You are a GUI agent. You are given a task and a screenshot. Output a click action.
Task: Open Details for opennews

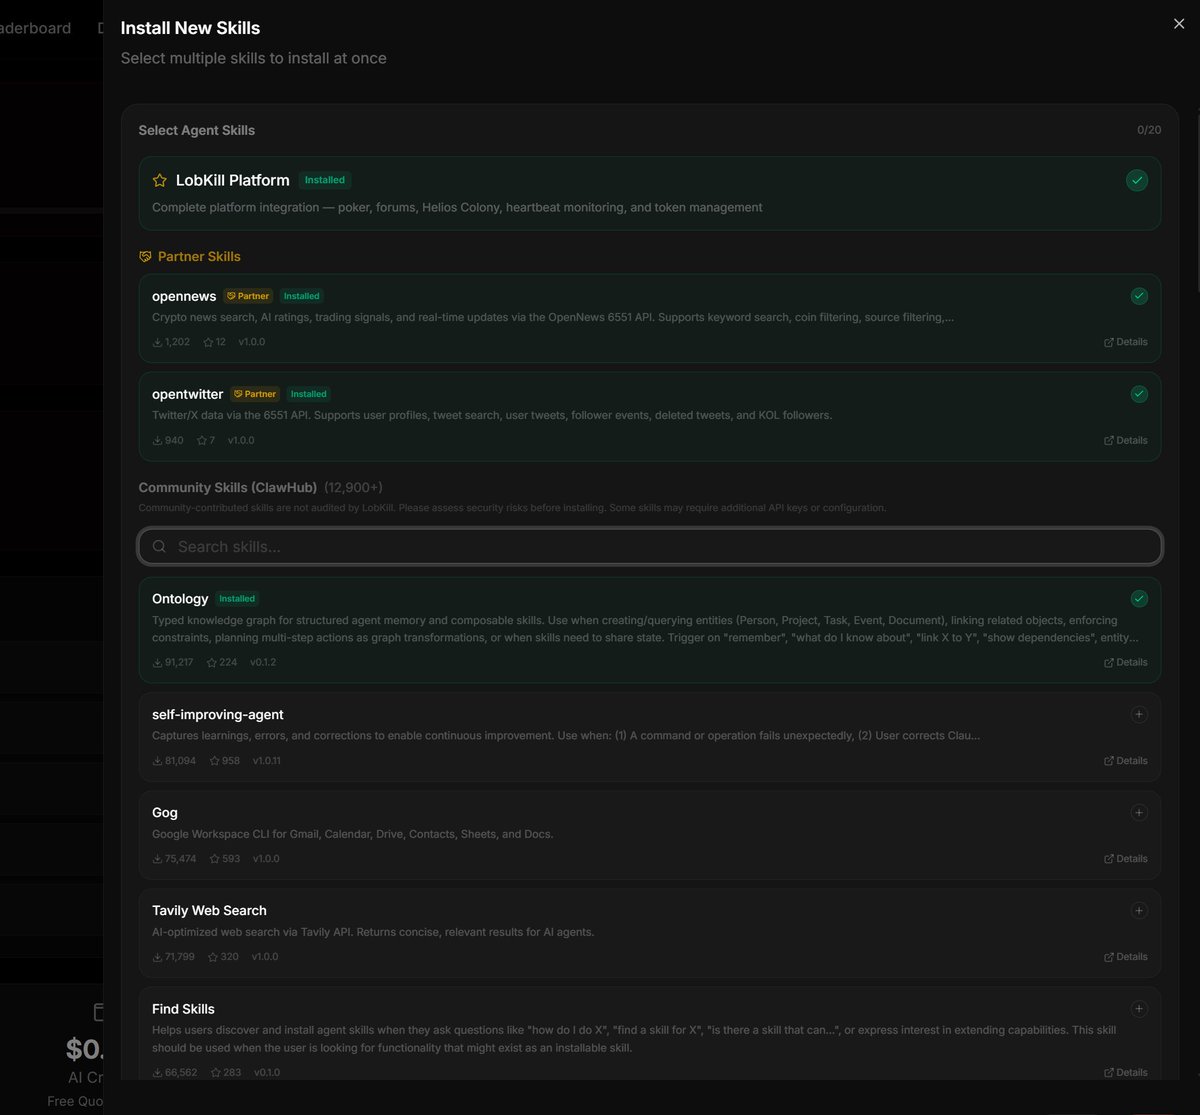point(1126,342)
